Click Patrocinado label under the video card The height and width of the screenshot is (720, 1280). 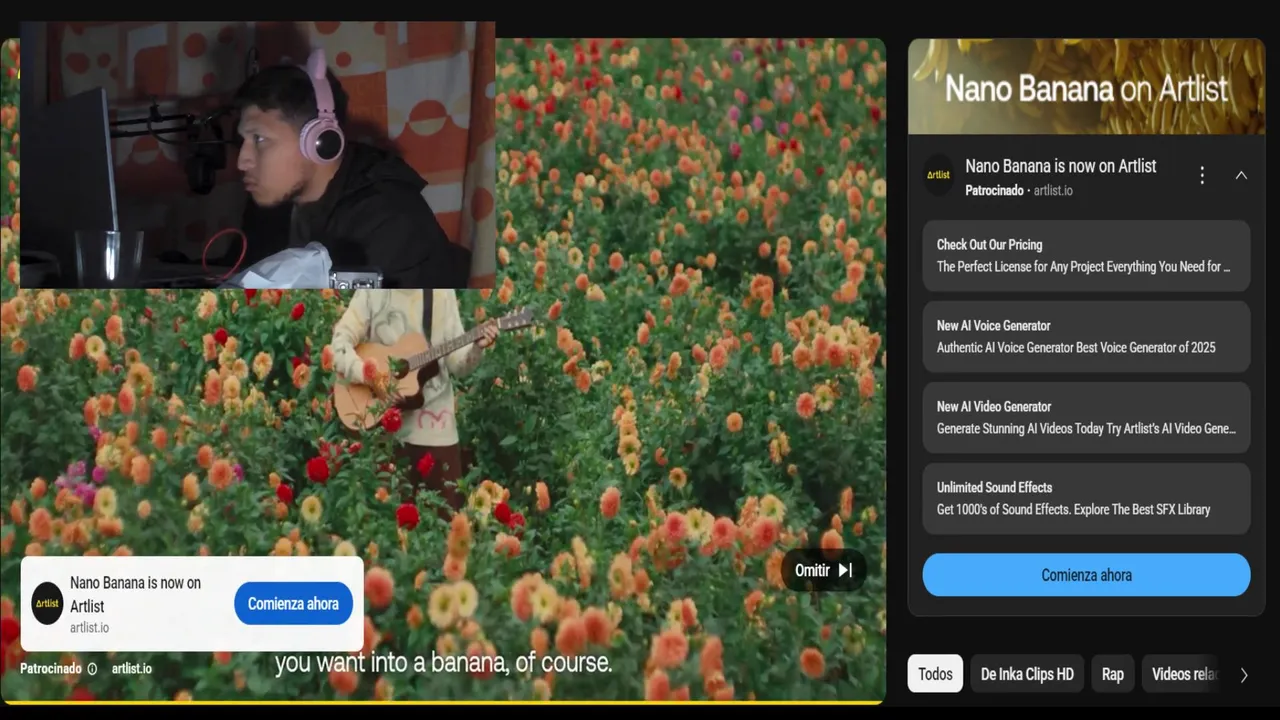(x=51, y=669)
